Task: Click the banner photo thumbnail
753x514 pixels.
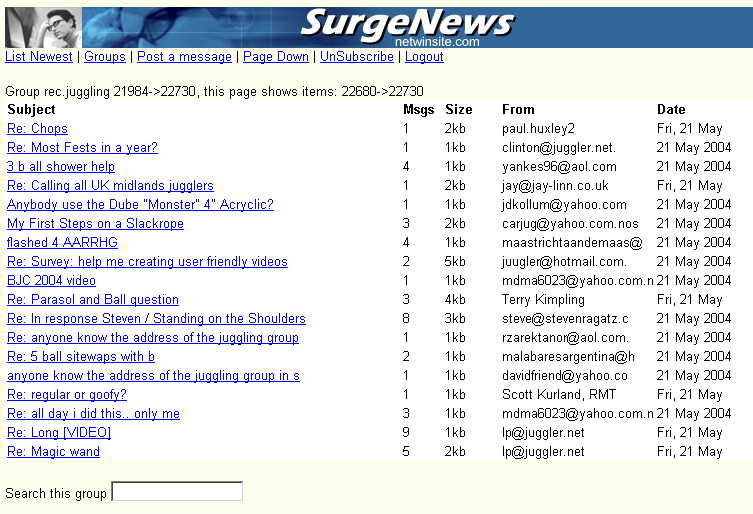Action: (43, 27)
